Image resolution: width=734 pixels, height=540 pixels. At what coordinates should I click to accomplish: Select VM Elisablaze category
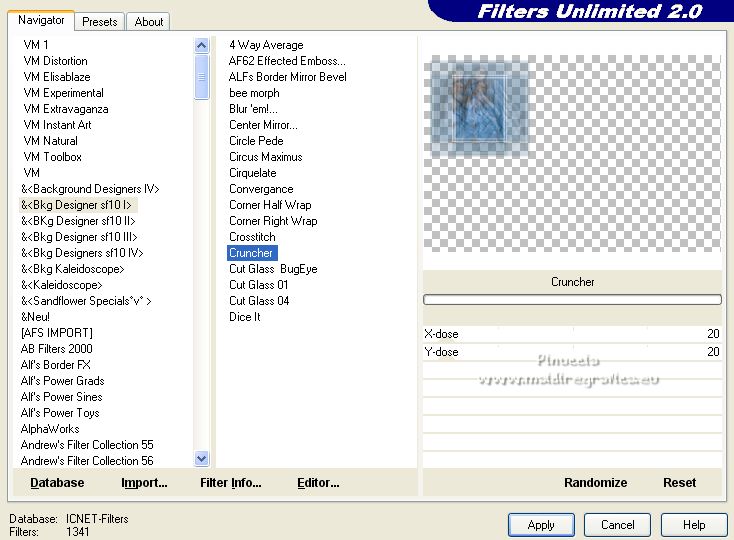(57, 76)
